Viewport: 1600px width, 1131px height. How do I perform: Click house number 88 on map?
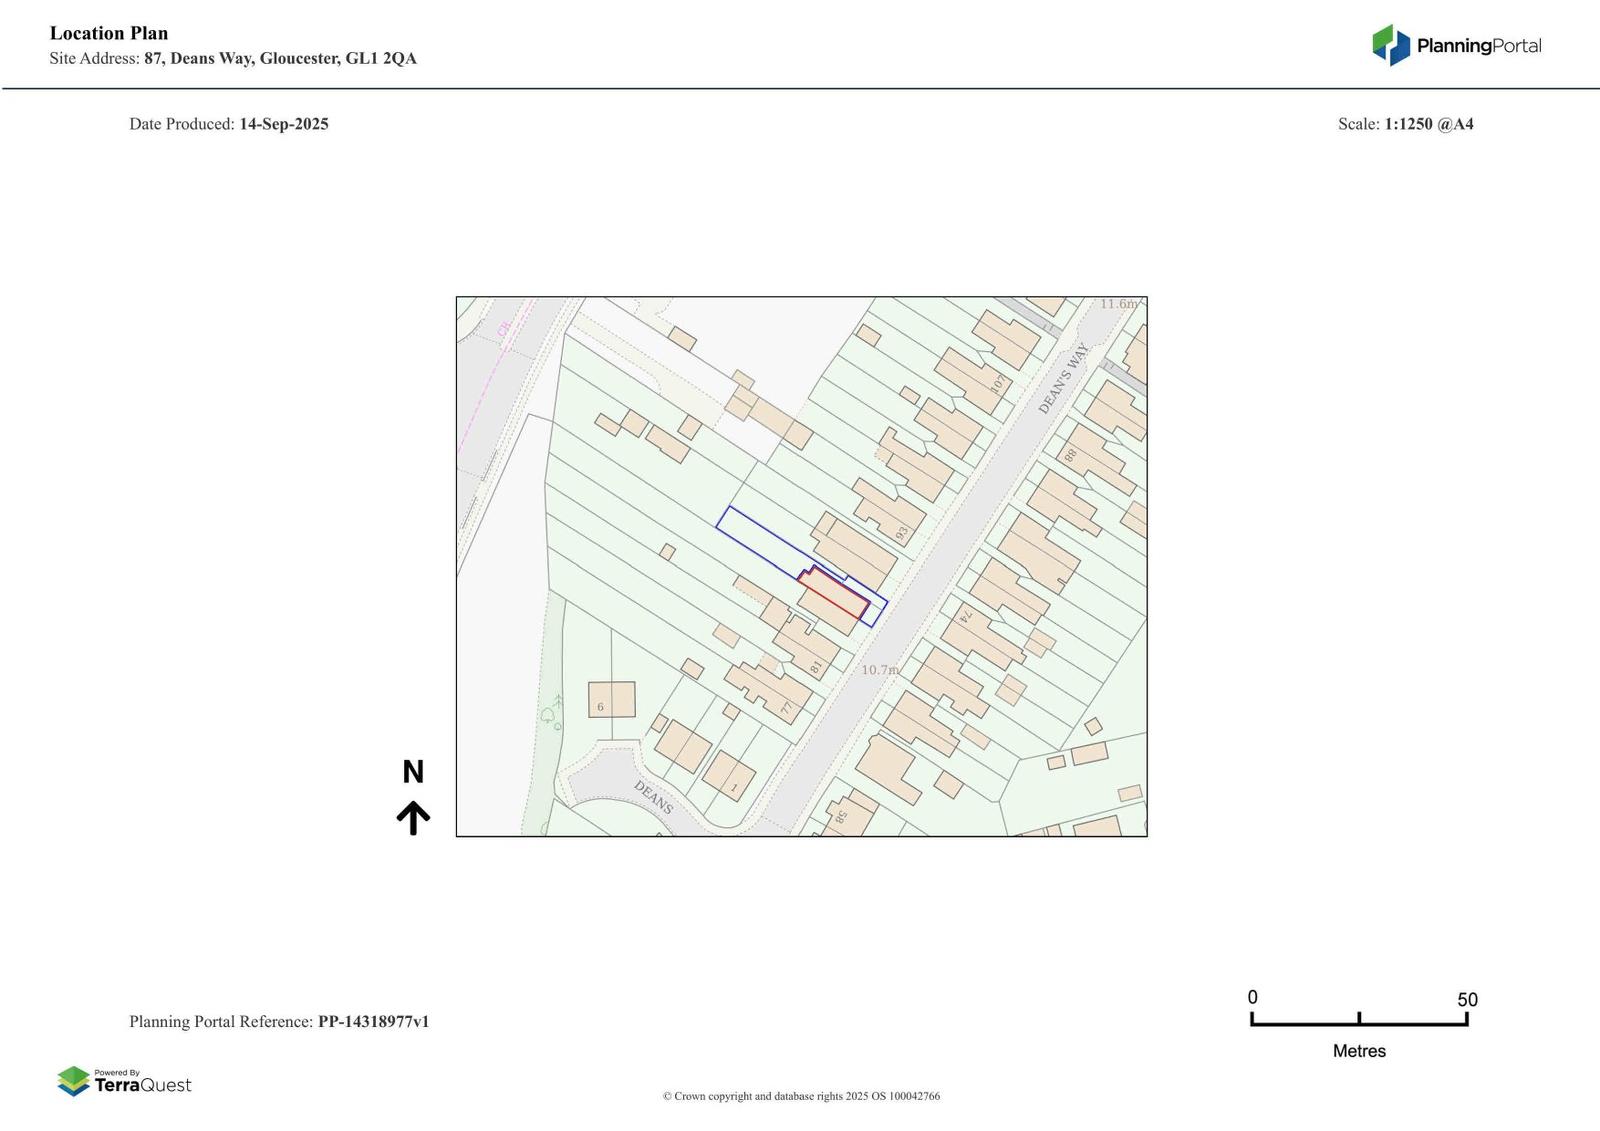point(1070,455)
